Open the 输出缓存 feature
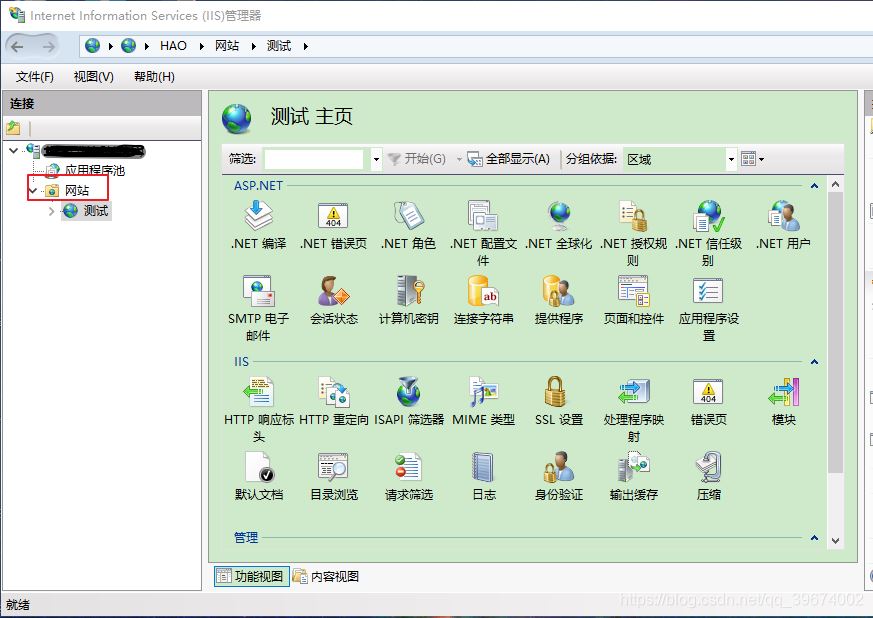Screen dimensions: 873x618 [x=634, y=476]
